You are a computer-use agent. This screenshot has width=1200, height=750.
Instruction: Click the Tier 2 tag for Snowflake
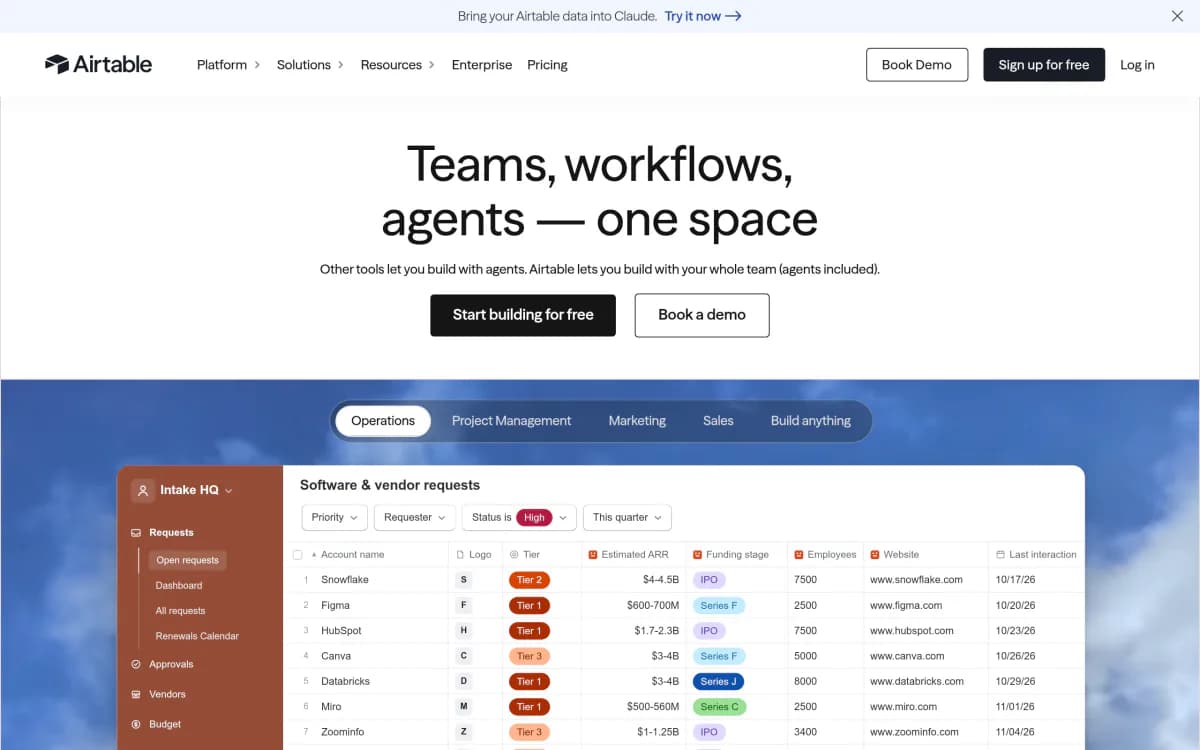click(x=529, y=580)
